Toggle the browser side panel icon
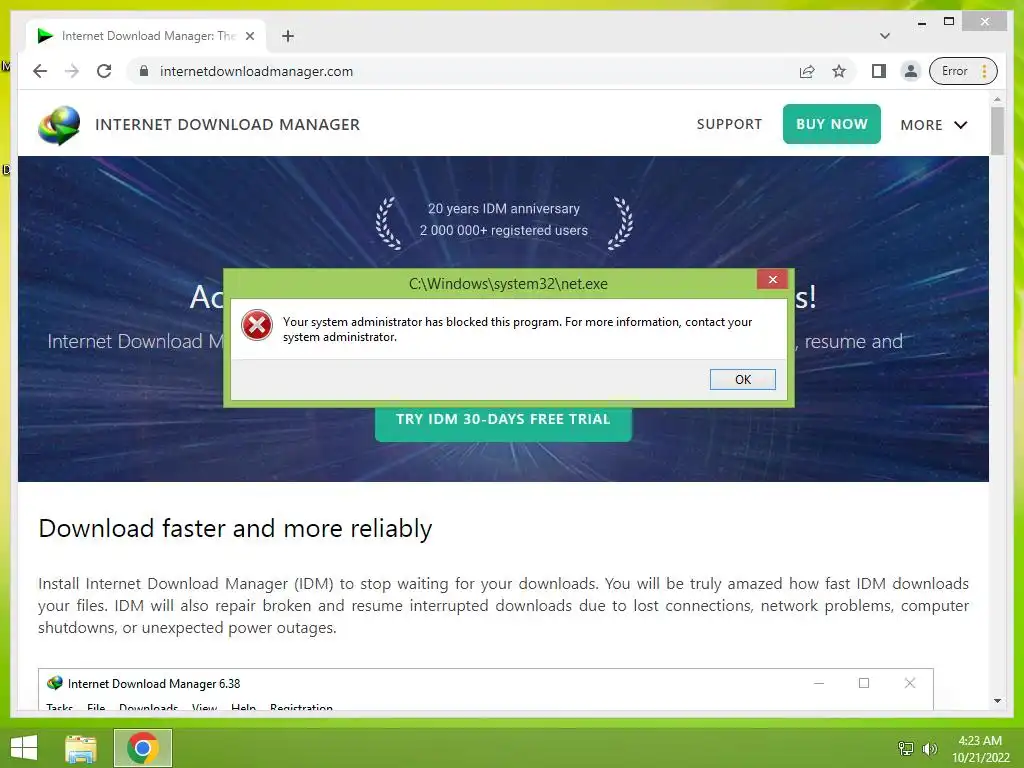 coord(878,71)
